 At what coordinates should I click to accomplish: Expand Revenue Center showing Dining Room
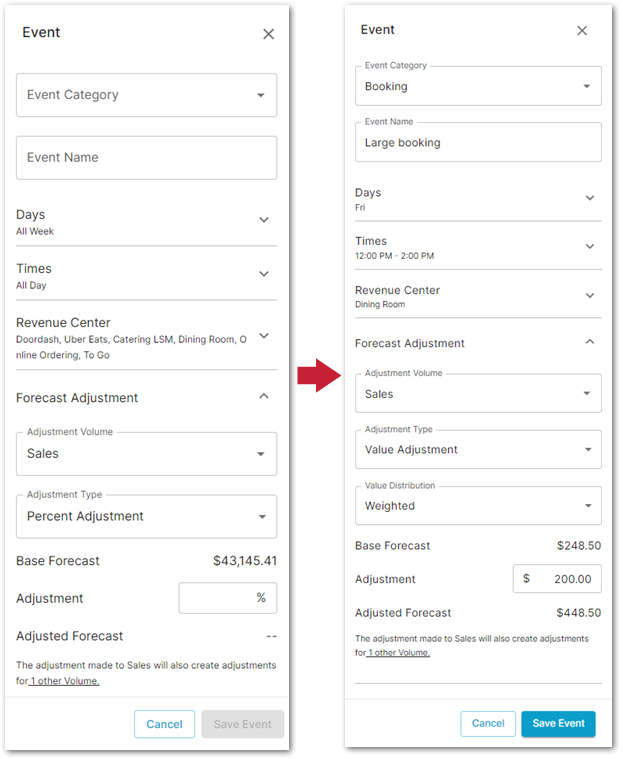coord(590,295)
